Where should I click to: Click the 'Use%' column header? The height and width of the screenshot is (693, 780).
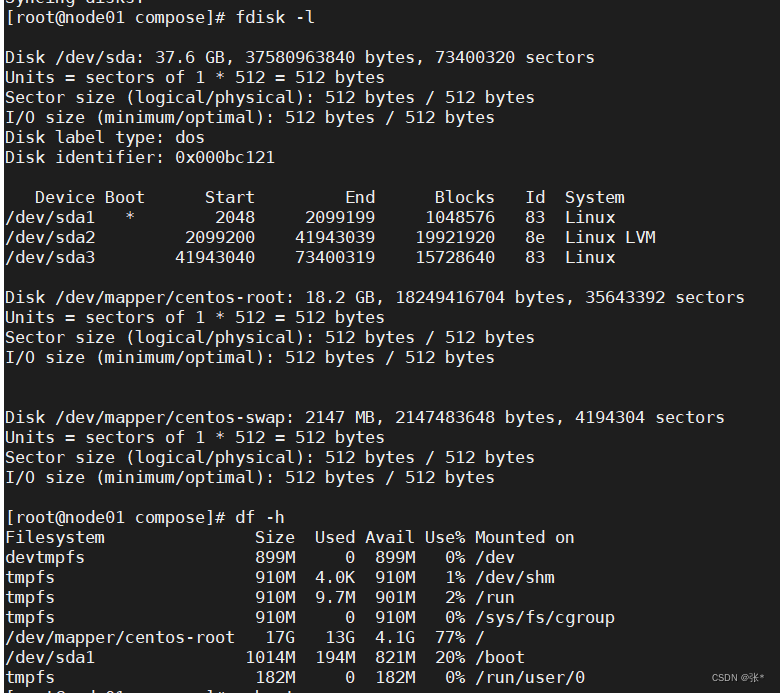[x=445, y=537]
